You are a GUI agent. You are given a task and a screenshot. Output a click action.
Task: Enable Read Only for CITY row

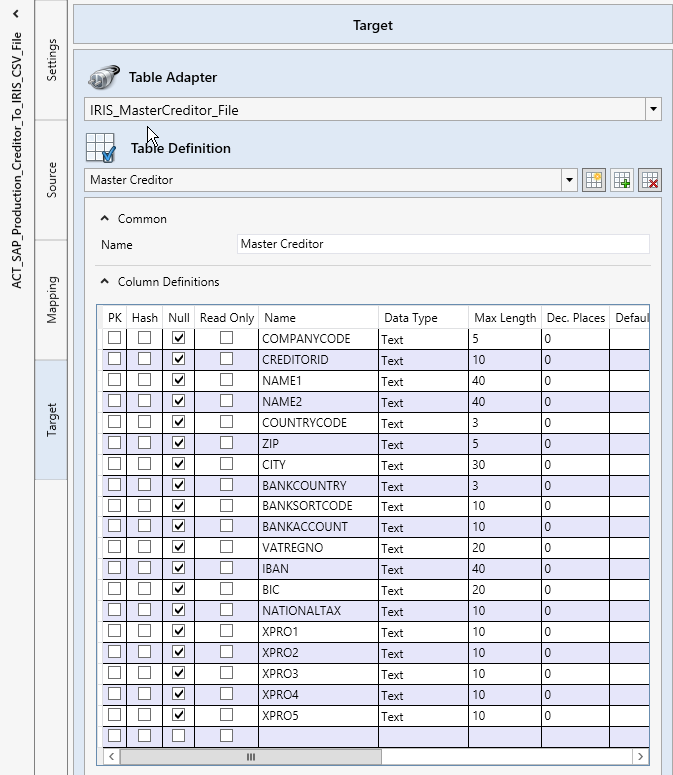226,464
